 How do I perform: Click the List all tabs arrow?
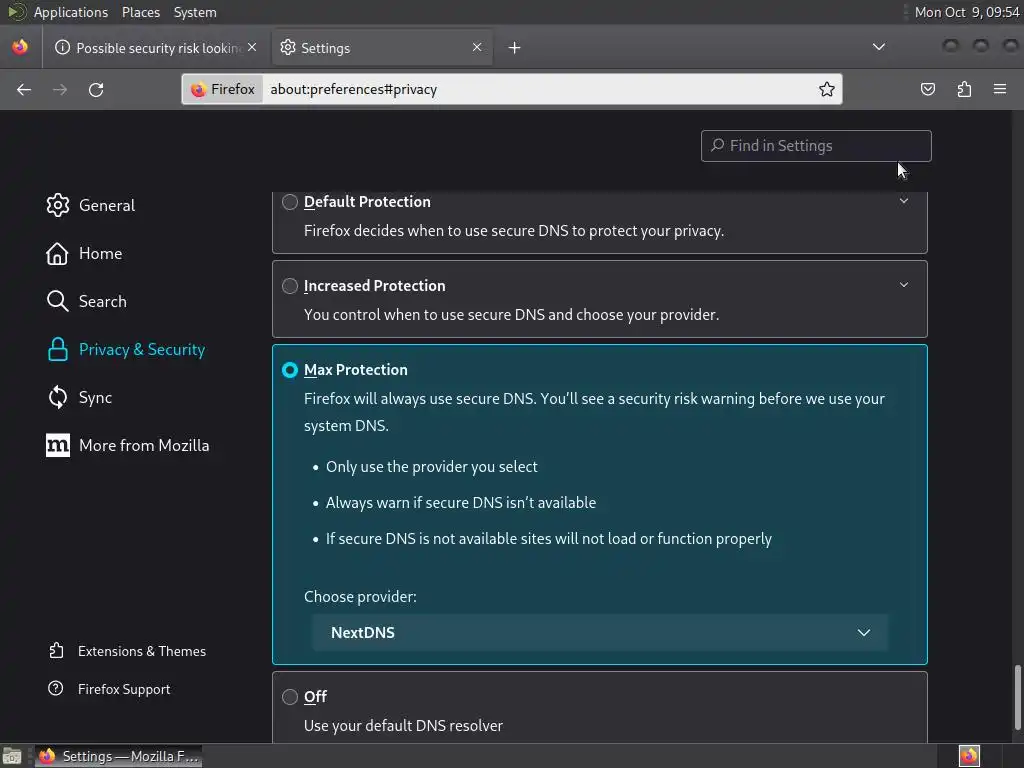879,47
